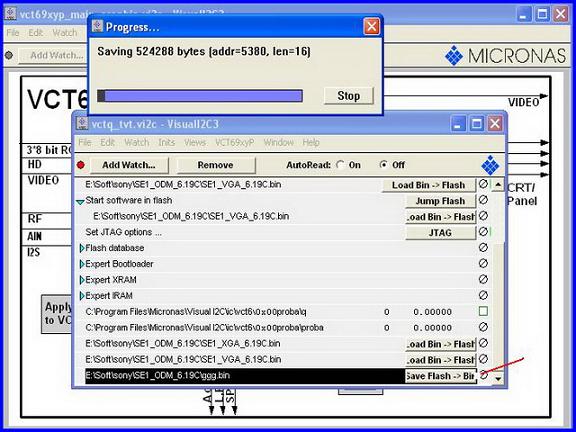Click the scrollbar down arrow in the watch list
Viewport: 576px width, 432px height.
click(x=498, y=378)
